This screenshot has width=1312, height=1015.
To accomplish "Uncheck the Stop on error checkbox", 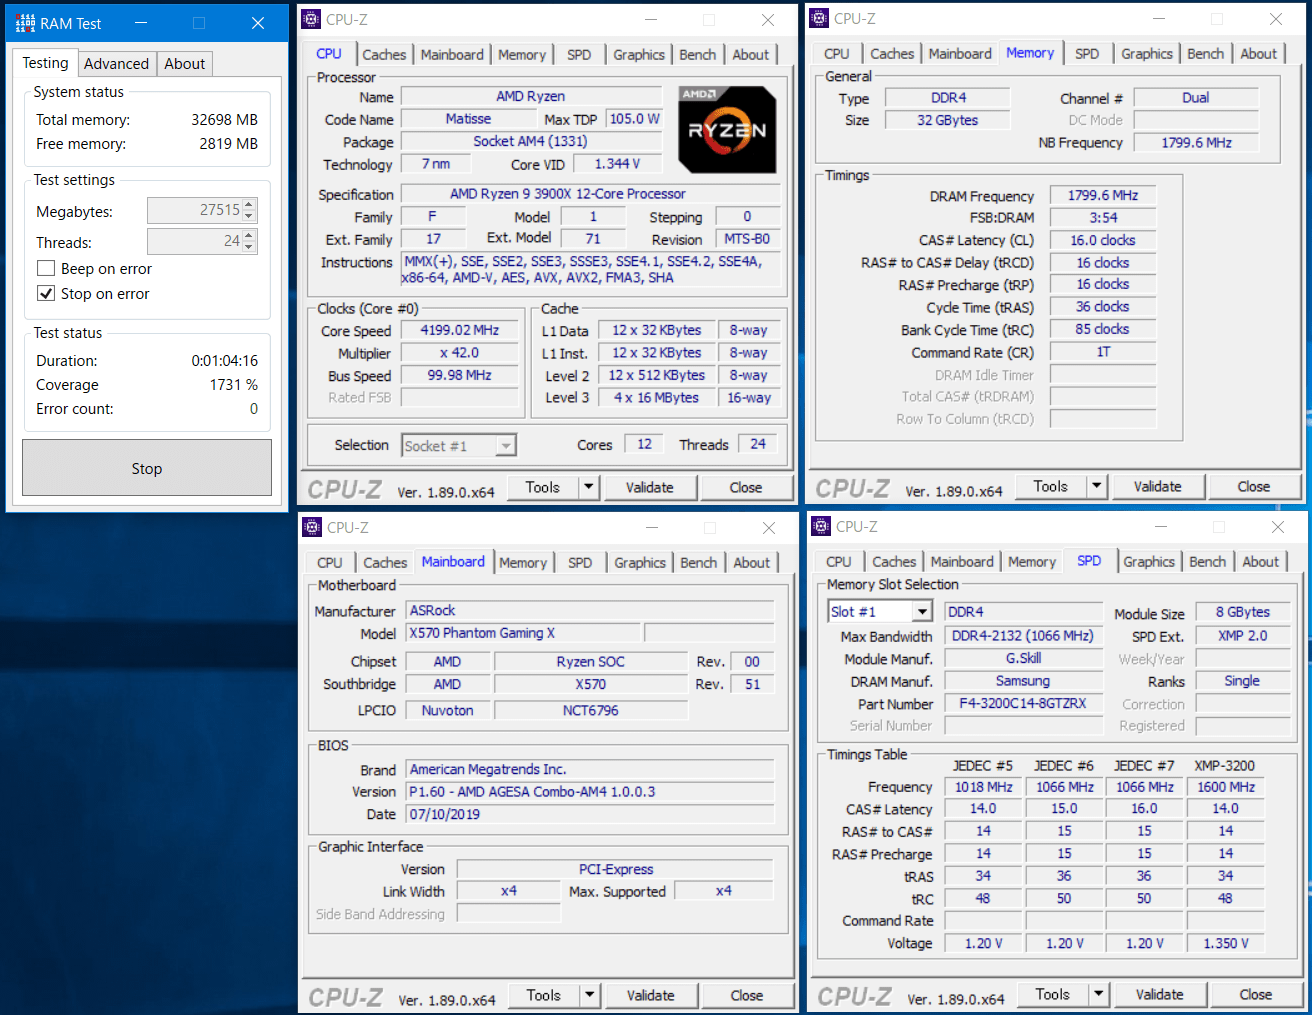I will tap(46, 293).
